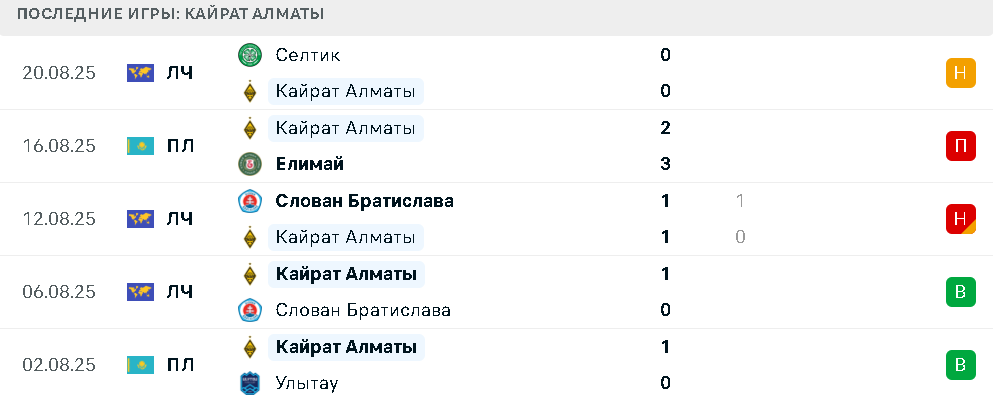This screenshot has width=993, height=400.
Task: Click Kazakhstan flag icon for 16.08.25 match
Action: (x=141, y=146)
